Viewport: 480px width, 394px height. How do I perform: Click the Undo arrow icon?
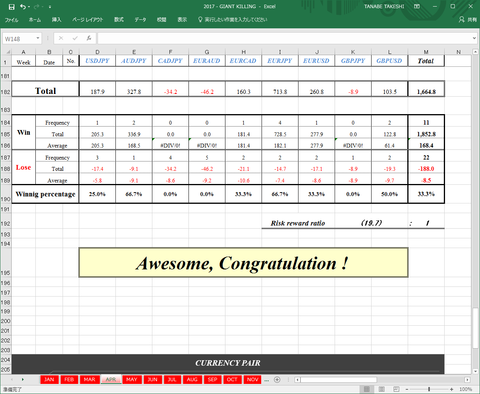23,7
